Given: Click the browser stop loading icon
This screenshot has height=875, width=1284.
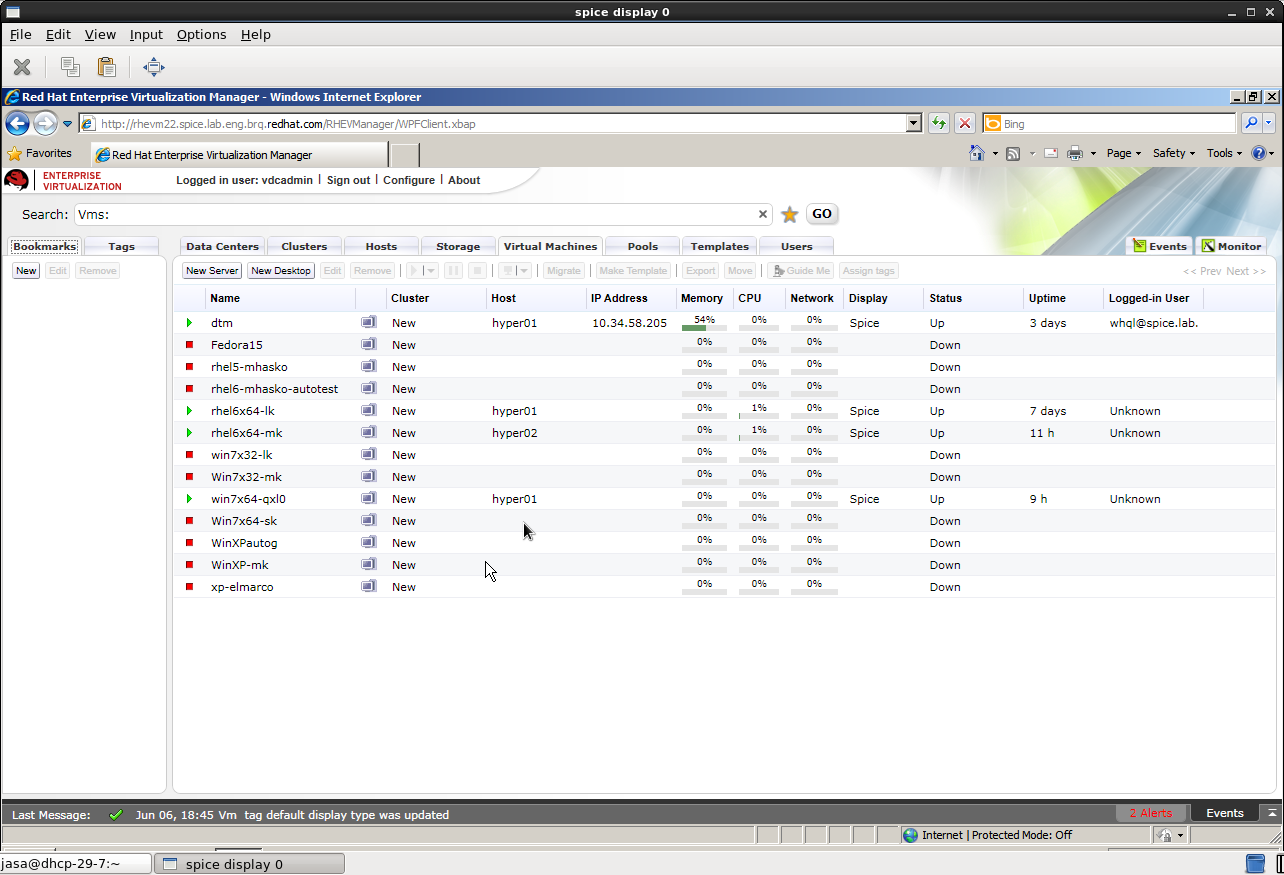Looking at the screenshot, I should tap(964, 123).
